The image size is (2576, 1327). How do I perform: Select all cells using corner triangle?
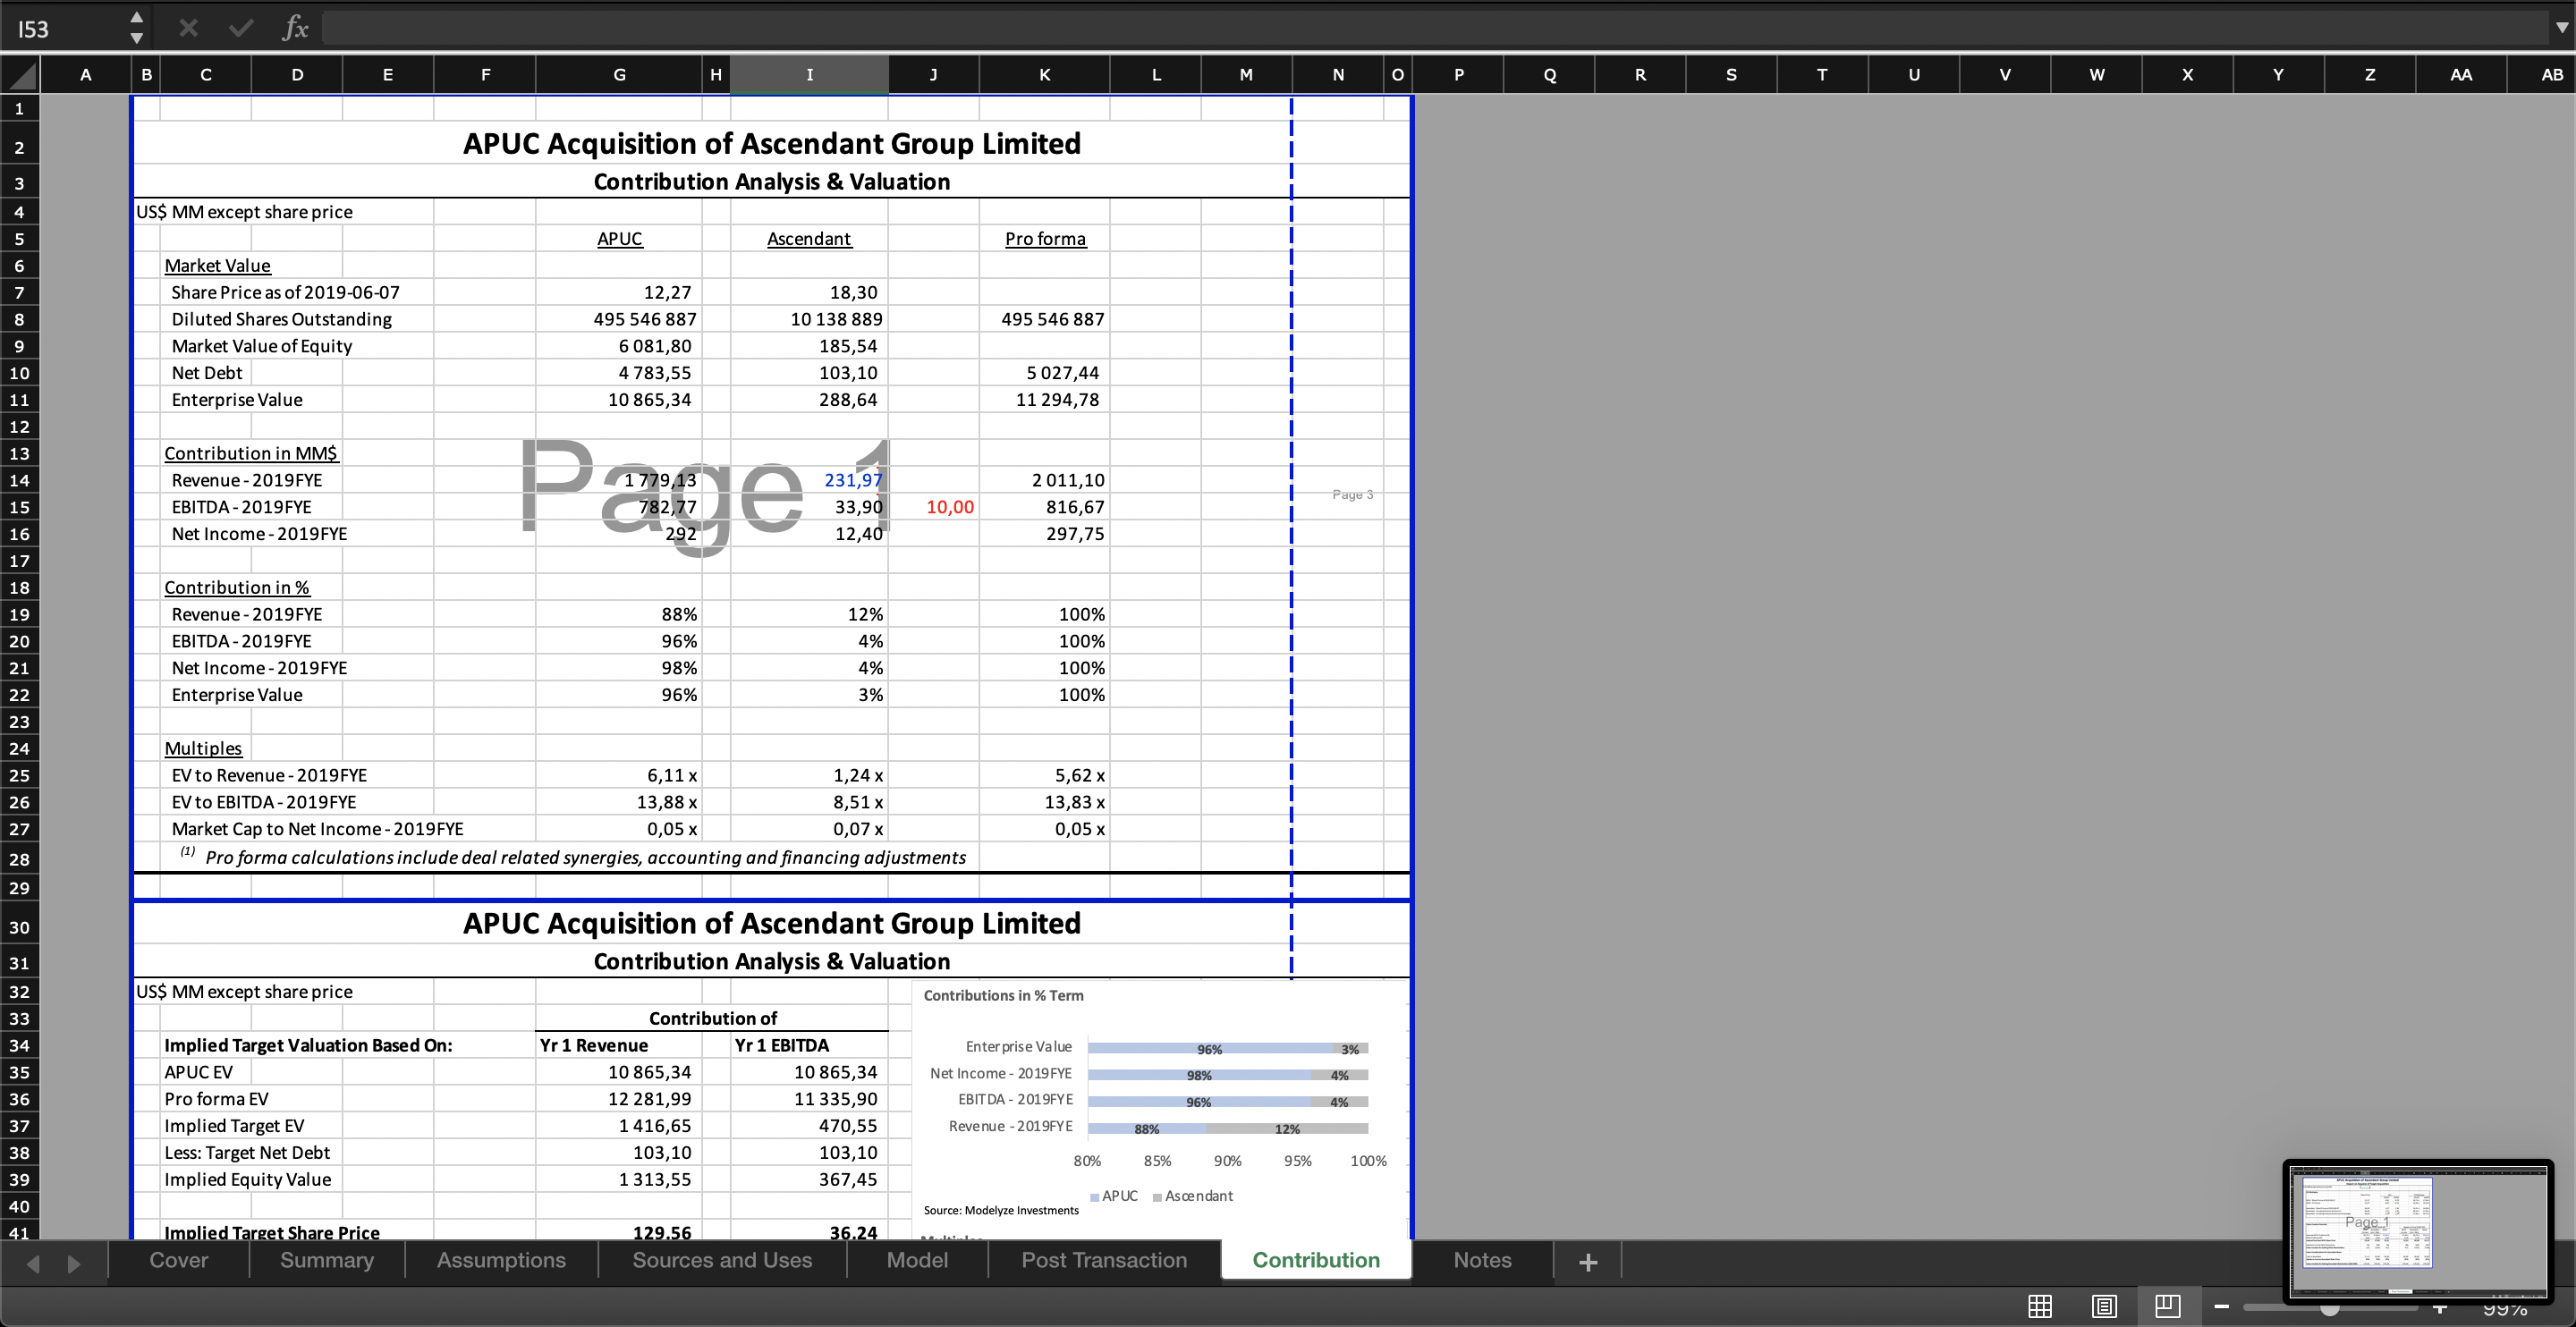click(21, 74)
